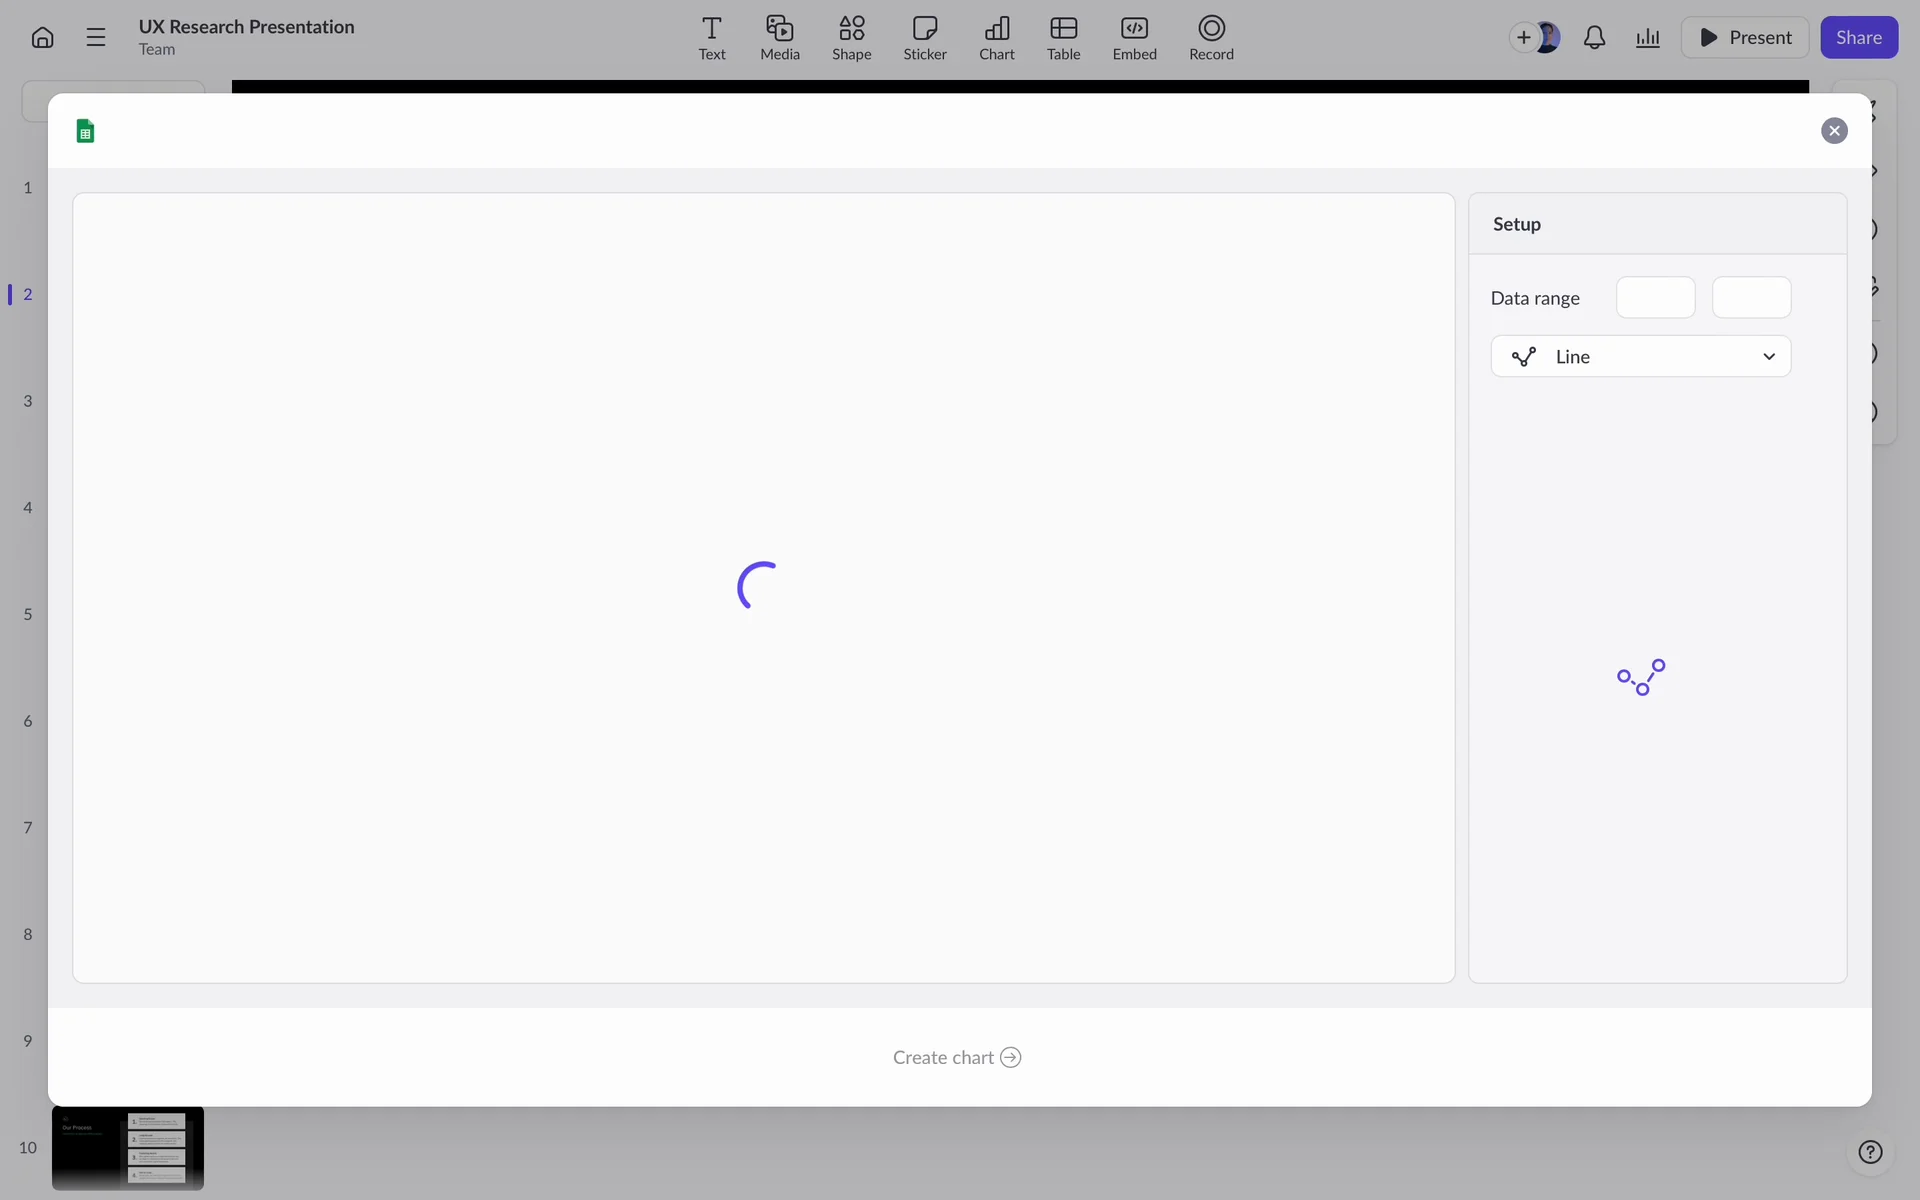
Task: Click the Present button
Action: click(x=1744, y=38)
